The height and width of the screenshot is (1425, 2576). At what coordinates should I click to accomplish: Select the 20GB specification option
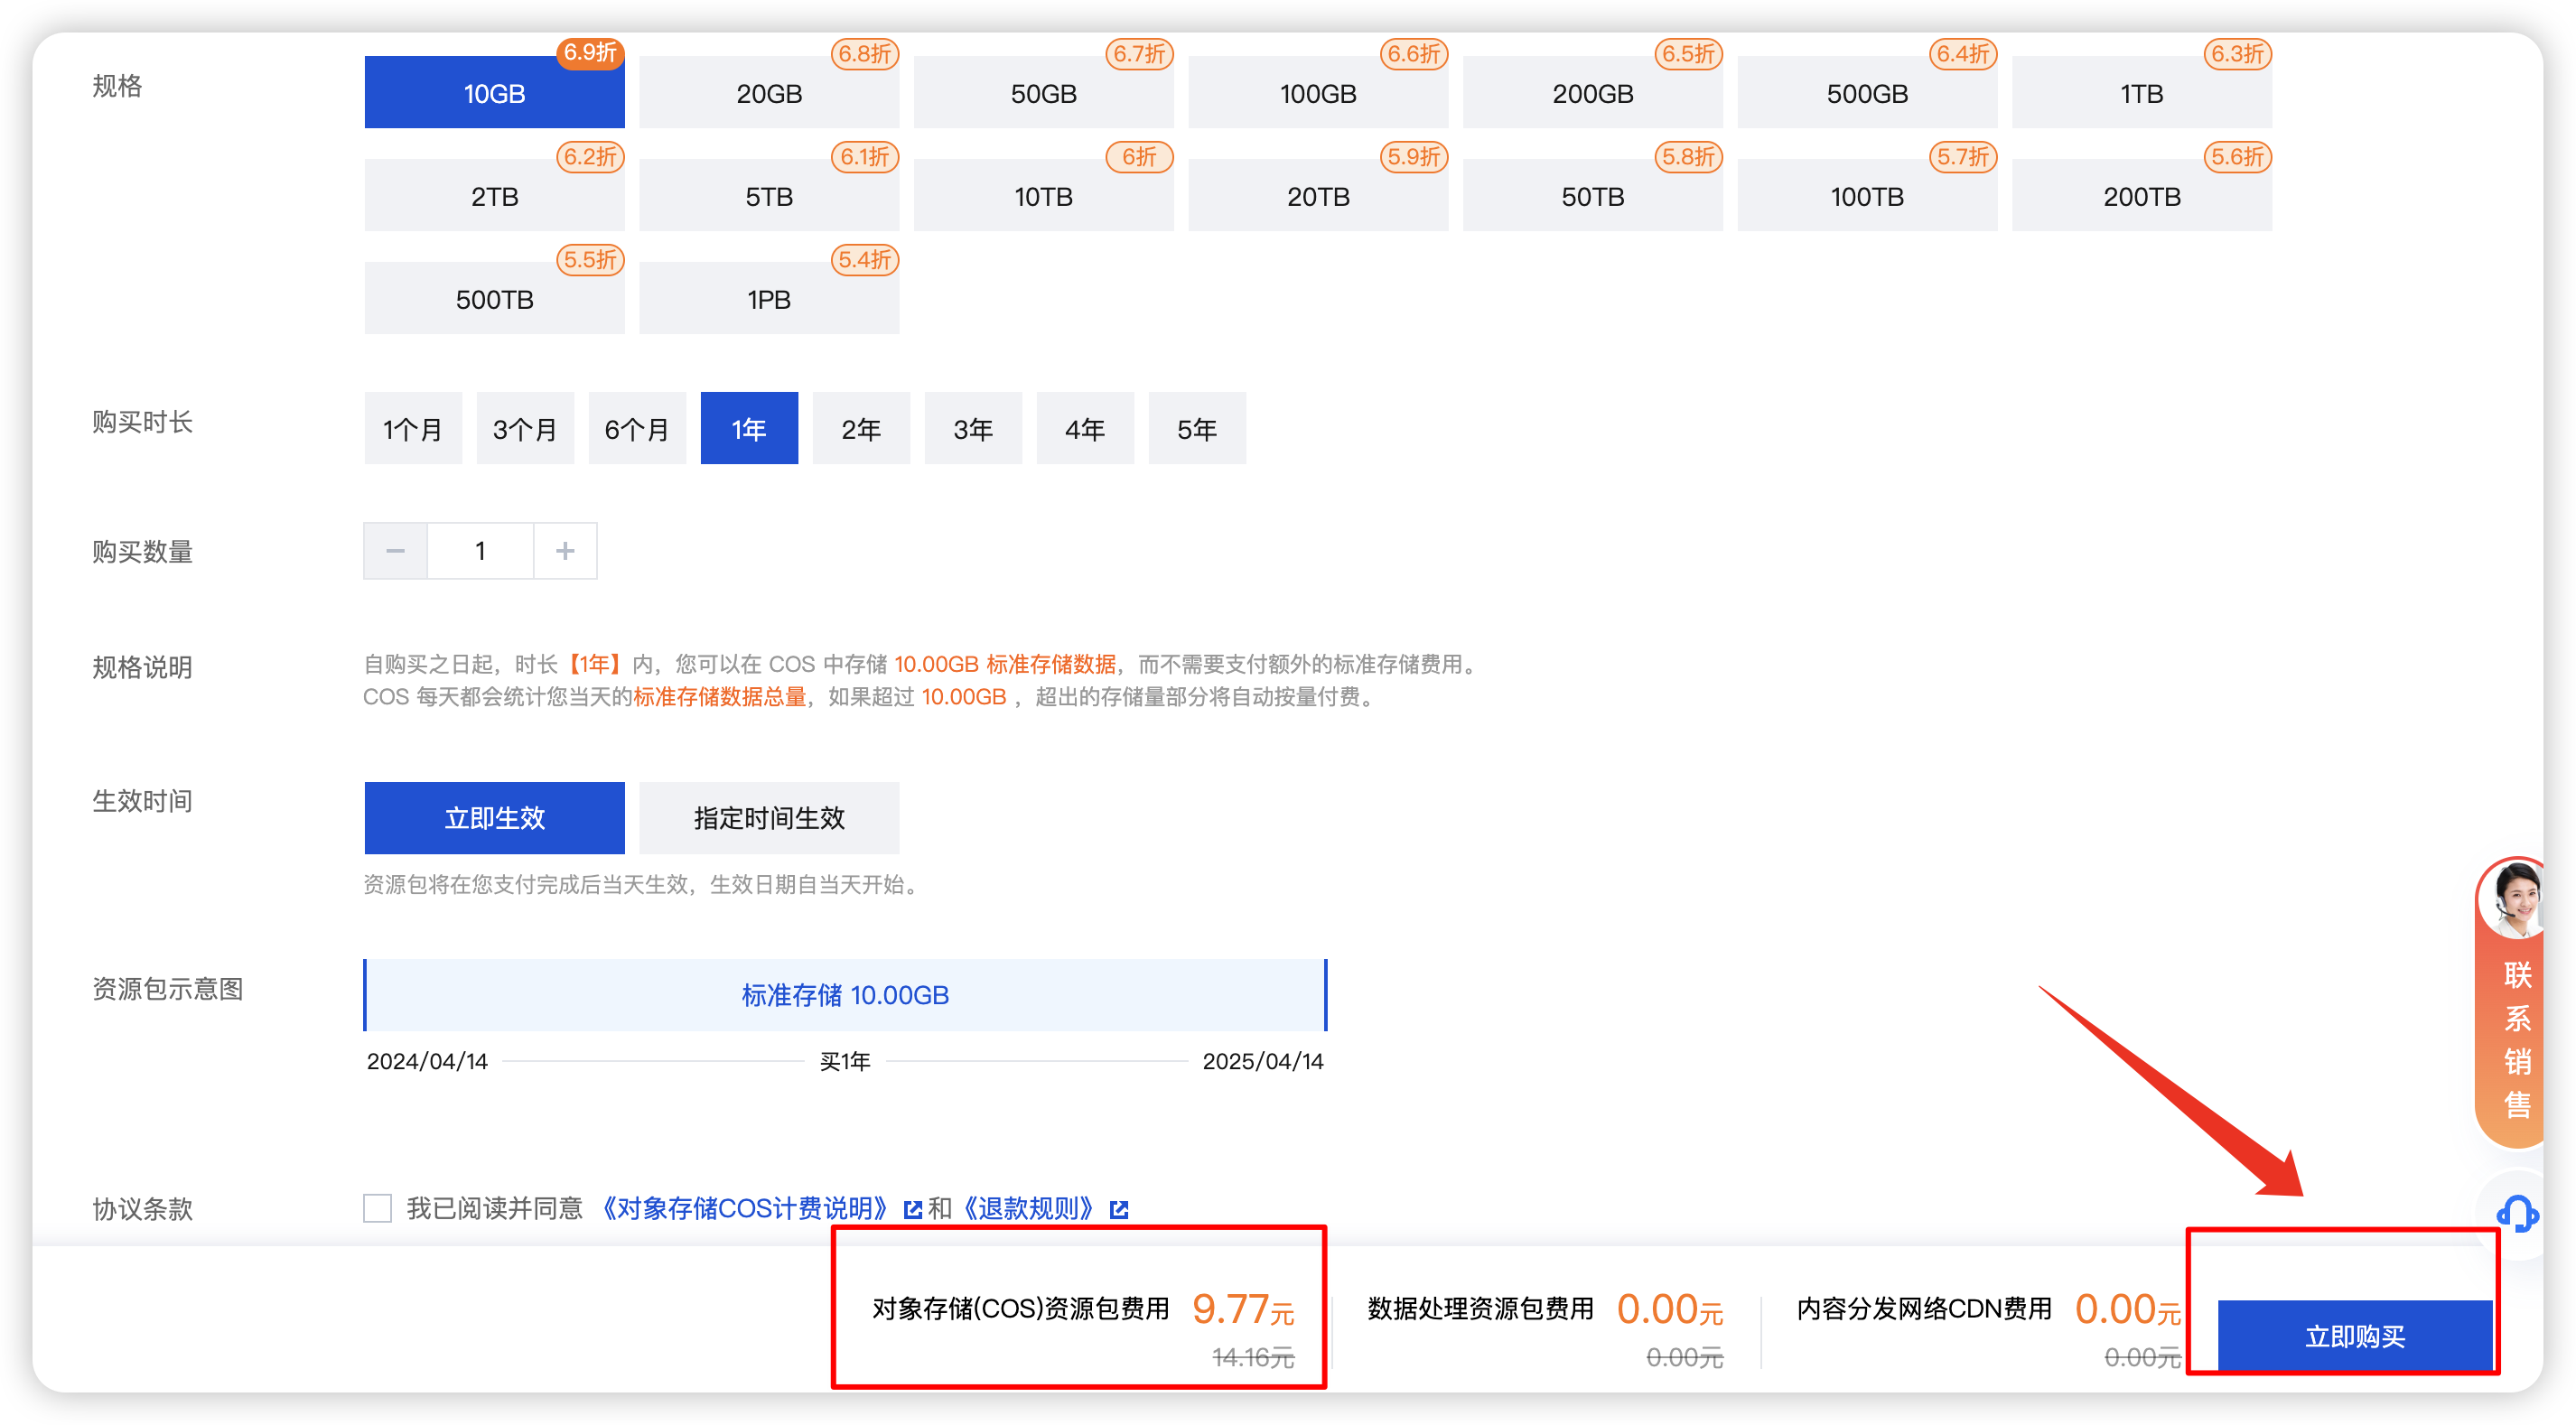click(768, 93)
